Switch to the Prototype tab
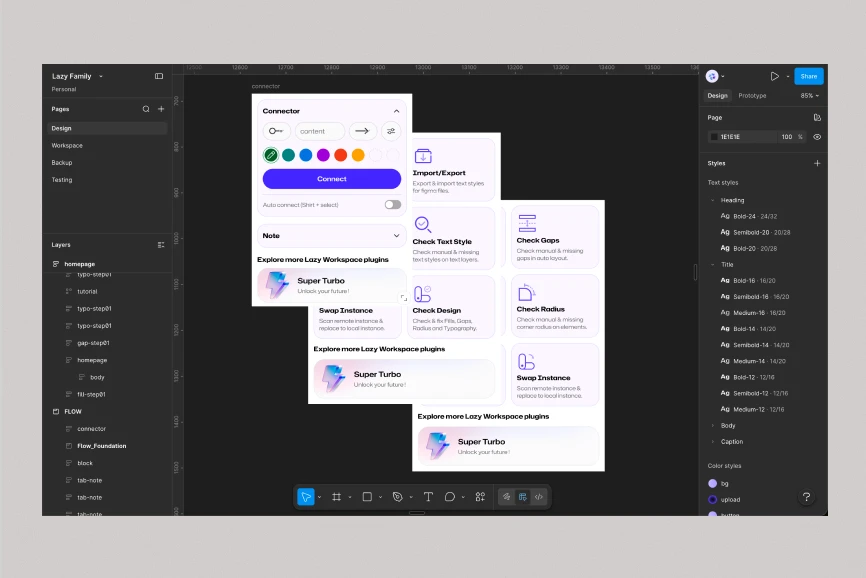The width and height of the screenshot is (866, 578). coord(752,96)
